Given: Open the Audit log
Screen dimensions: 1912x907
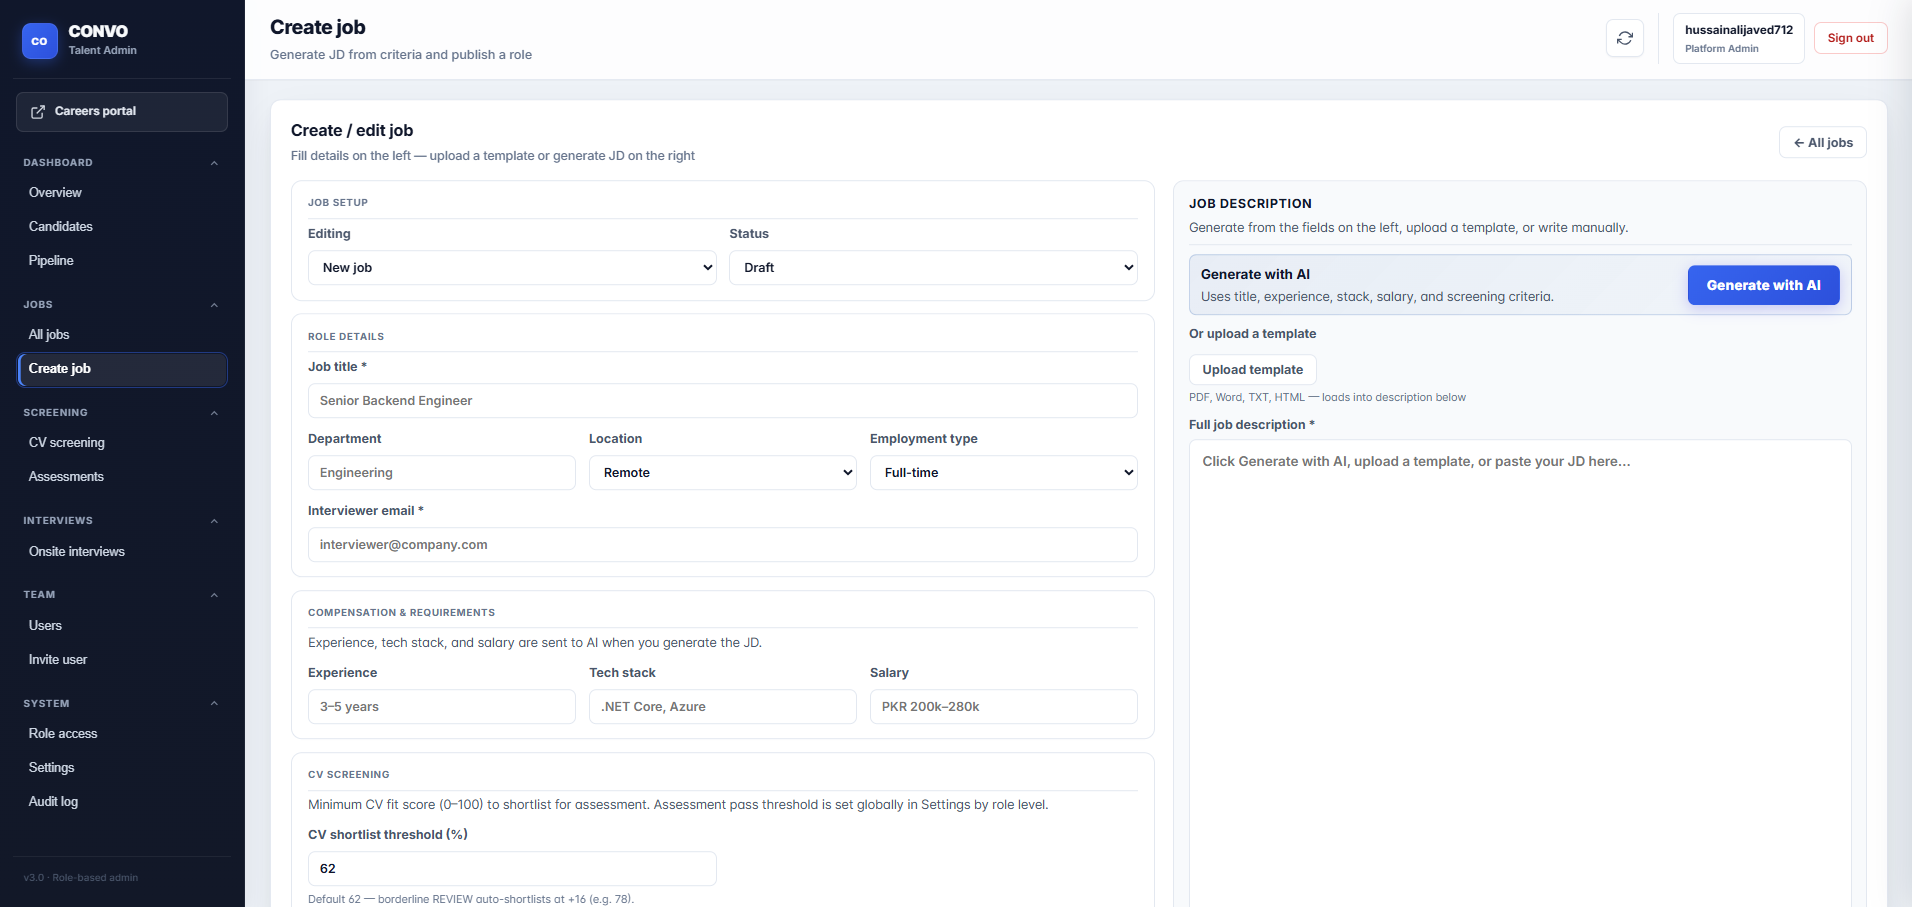Looking at the screenshot, I should (x=122, y=801).
